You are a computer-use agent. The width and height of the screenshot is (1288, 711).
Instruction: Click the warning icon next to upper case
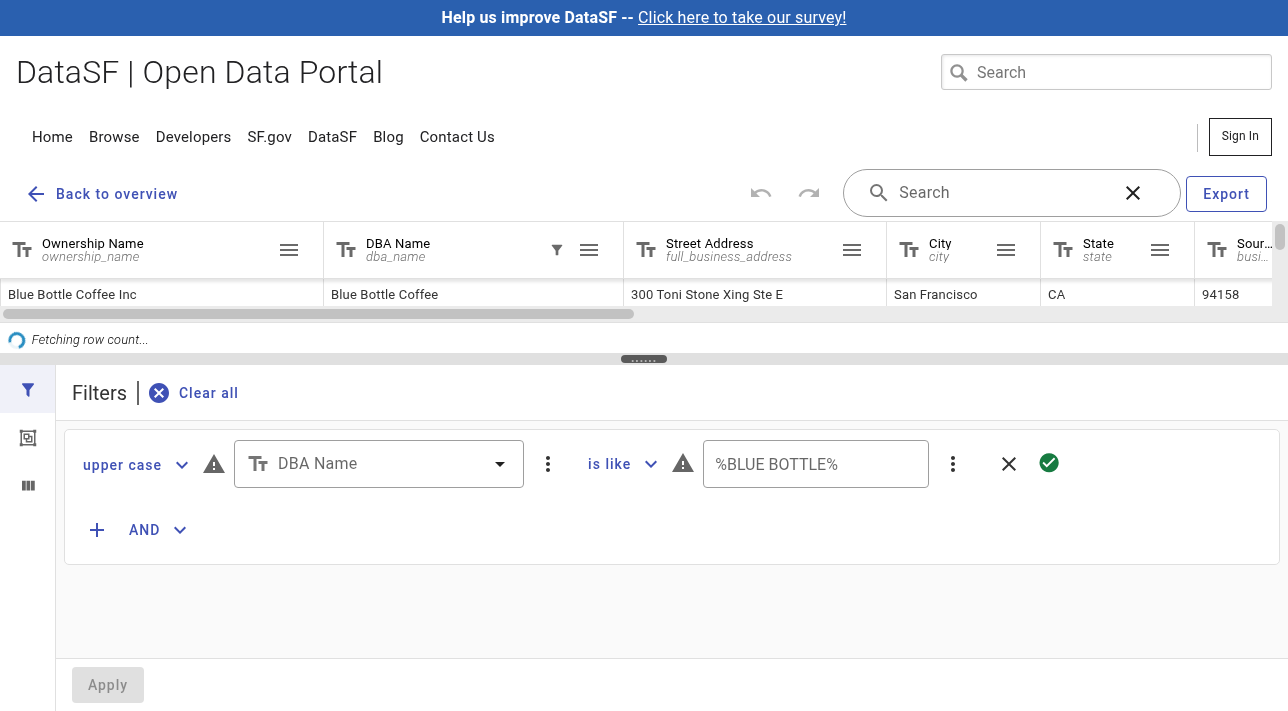(x=214, y=464)
